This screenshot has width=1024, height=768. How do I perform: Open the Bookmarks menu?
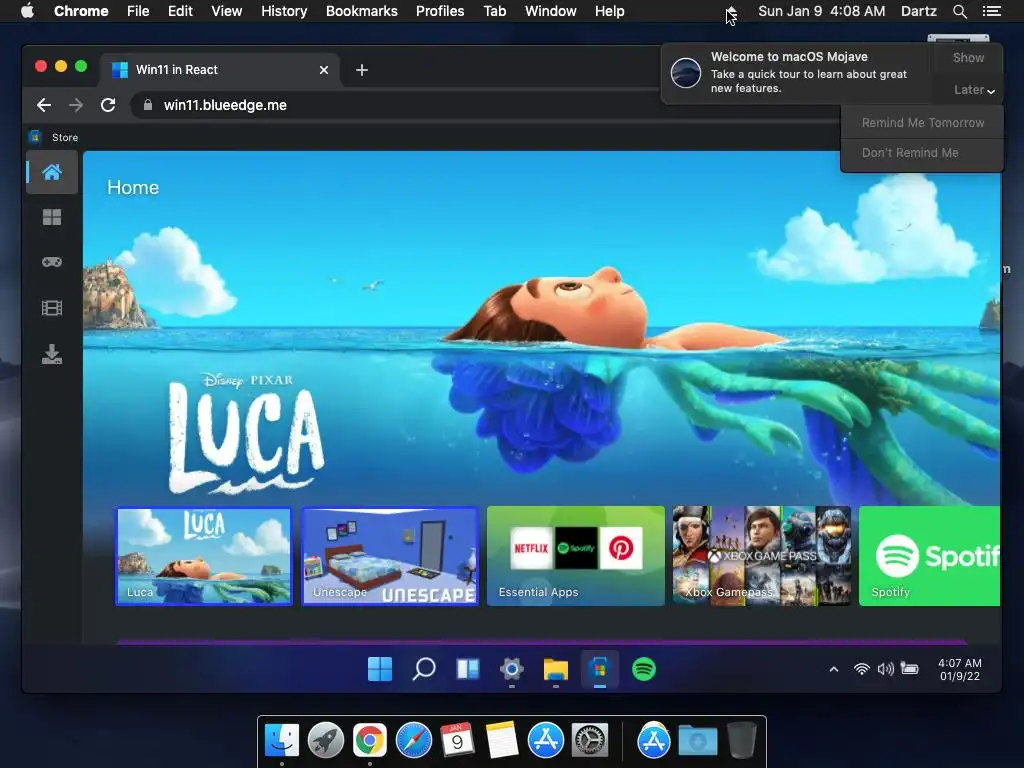pyautogui.click(x=362, y=11)
